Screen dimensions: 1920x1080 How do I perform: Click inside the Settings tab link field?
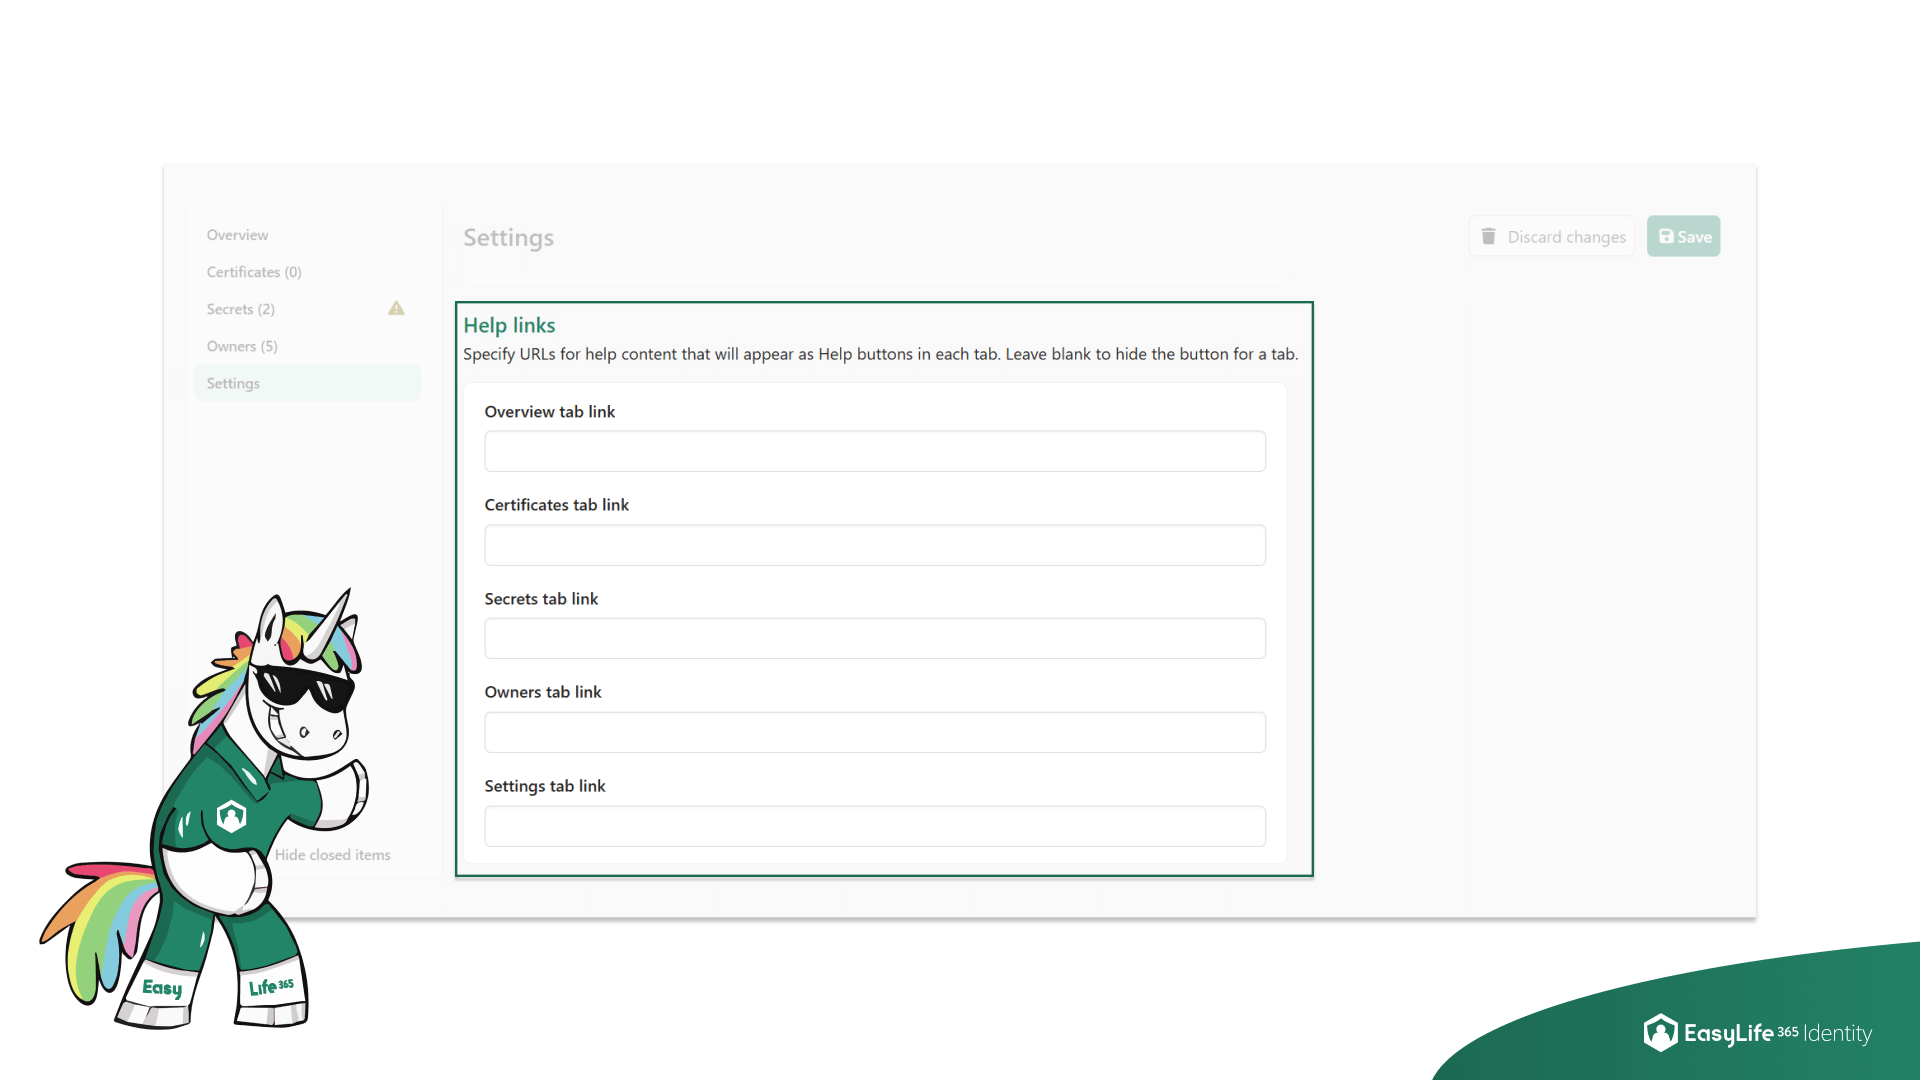click(874, 826)
